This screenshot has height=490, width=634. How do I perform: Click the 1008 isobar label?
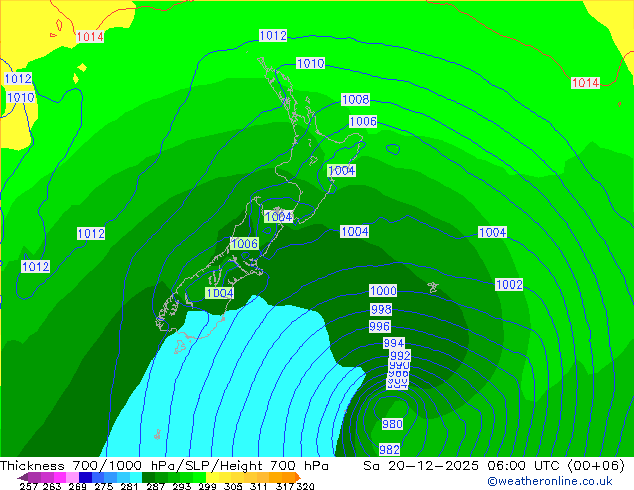[x=355, y=99]
